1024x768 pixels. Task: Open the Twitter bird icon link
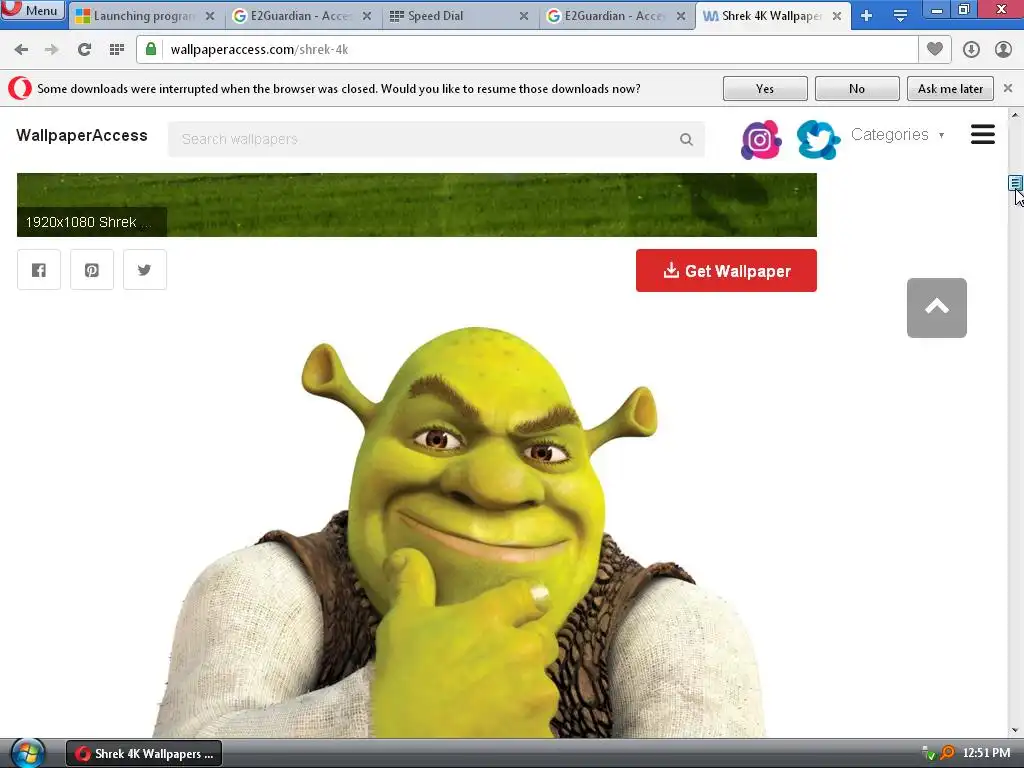pyautogui.click(x=818, y=140)
